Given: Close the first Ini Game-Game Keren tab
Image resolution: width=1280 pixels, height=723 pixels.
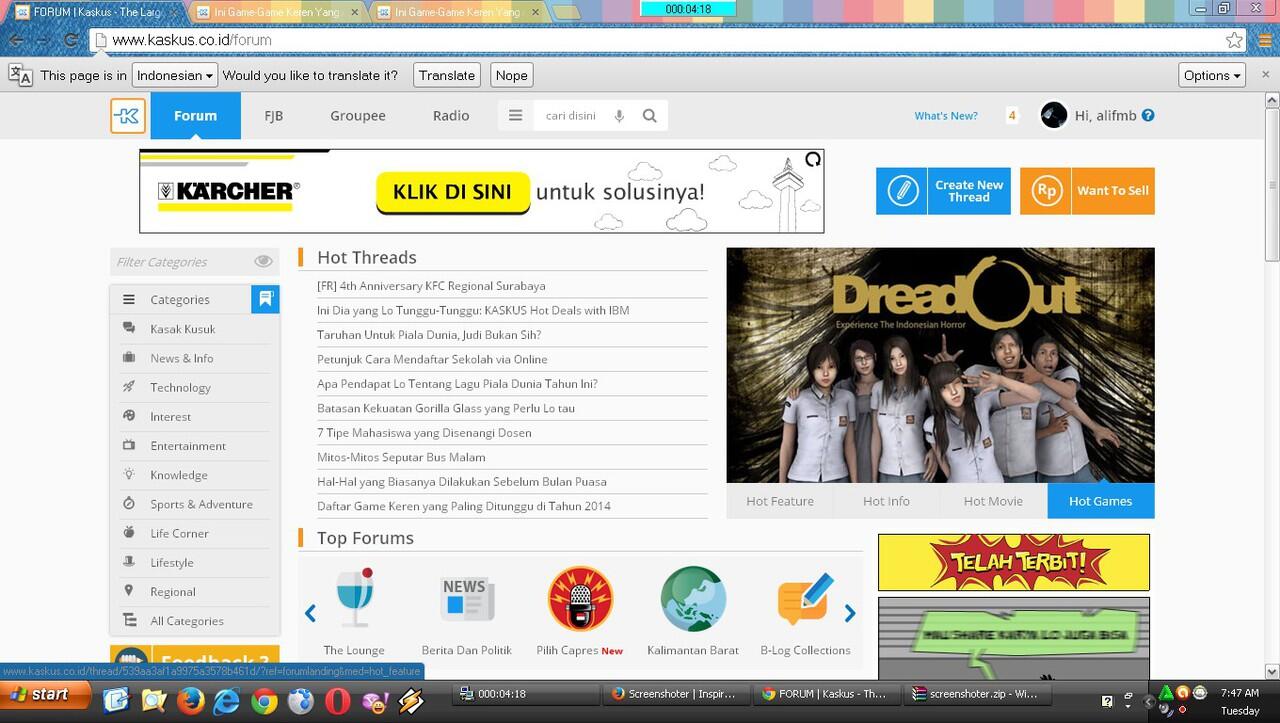Looking at the screenshot, I should coord(352,12).
